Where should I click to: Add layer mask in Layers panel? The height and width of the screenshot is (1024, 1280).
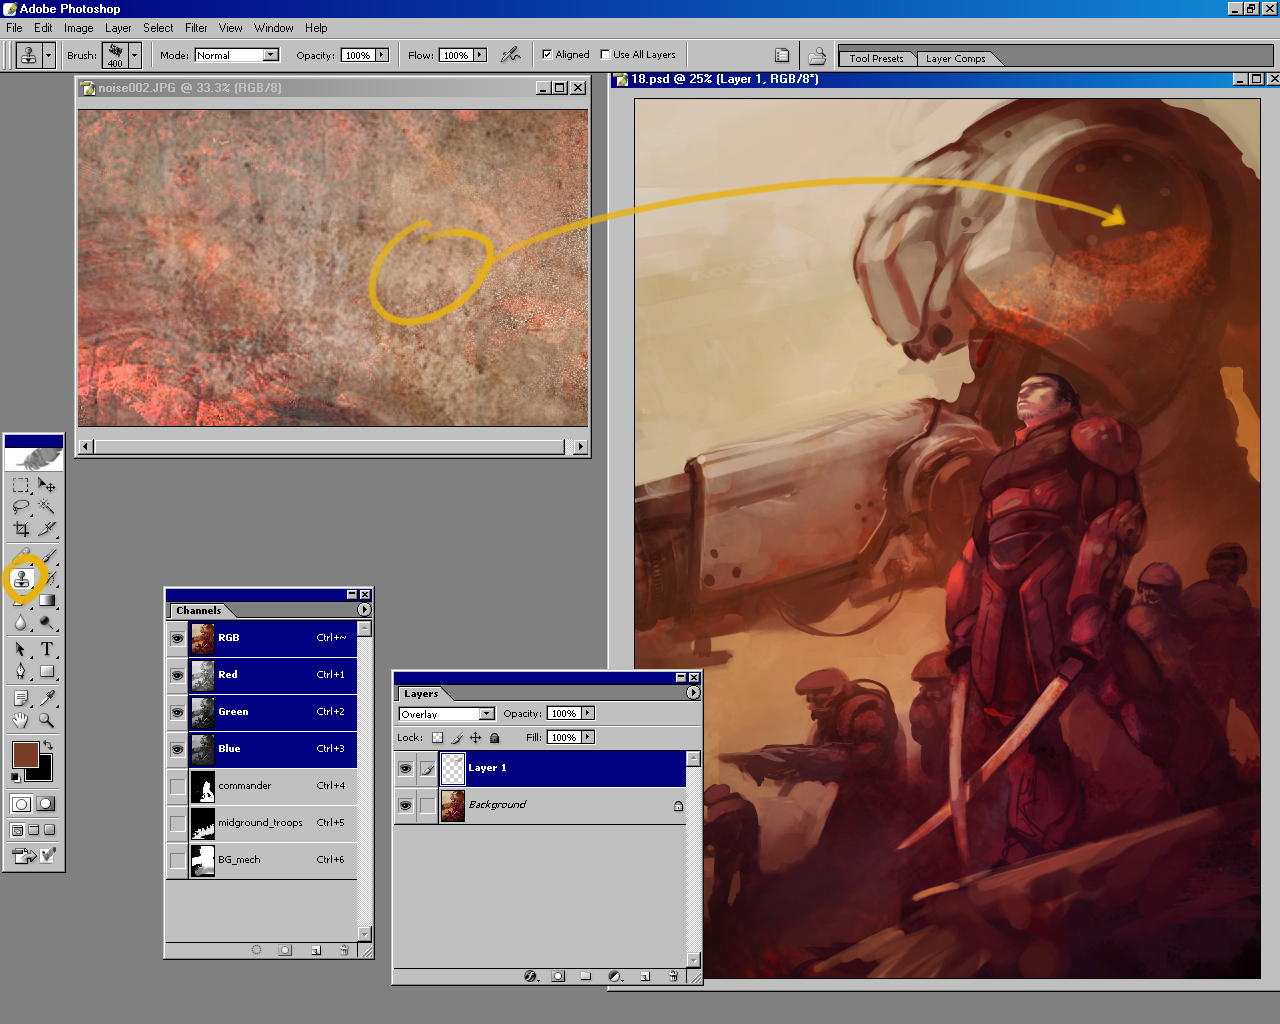click(558, 976)
